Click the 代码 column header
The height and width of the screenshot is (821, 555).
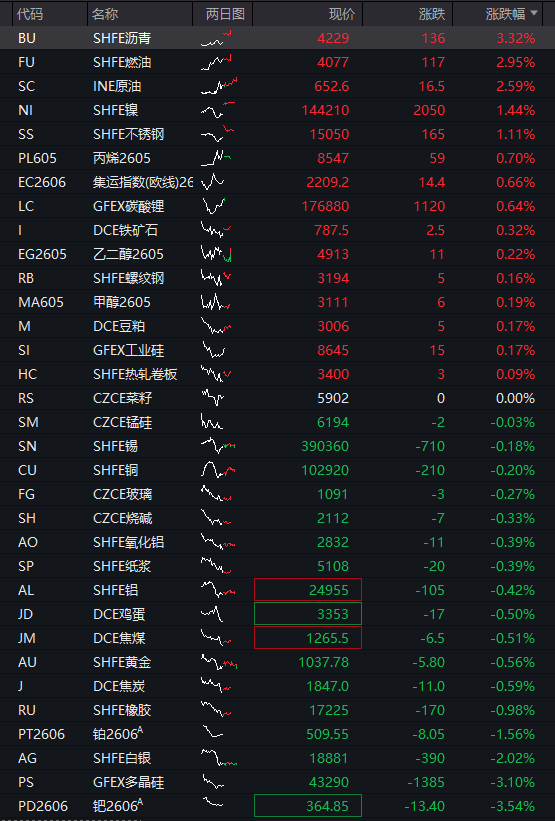coord(30,14)
